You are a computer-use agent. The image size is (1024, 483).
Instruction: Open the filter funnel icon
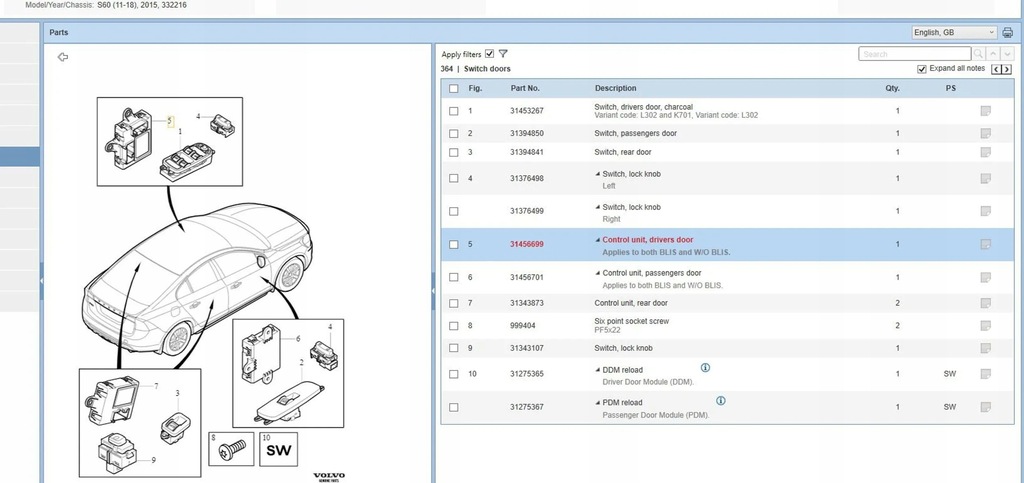[503, 54]
